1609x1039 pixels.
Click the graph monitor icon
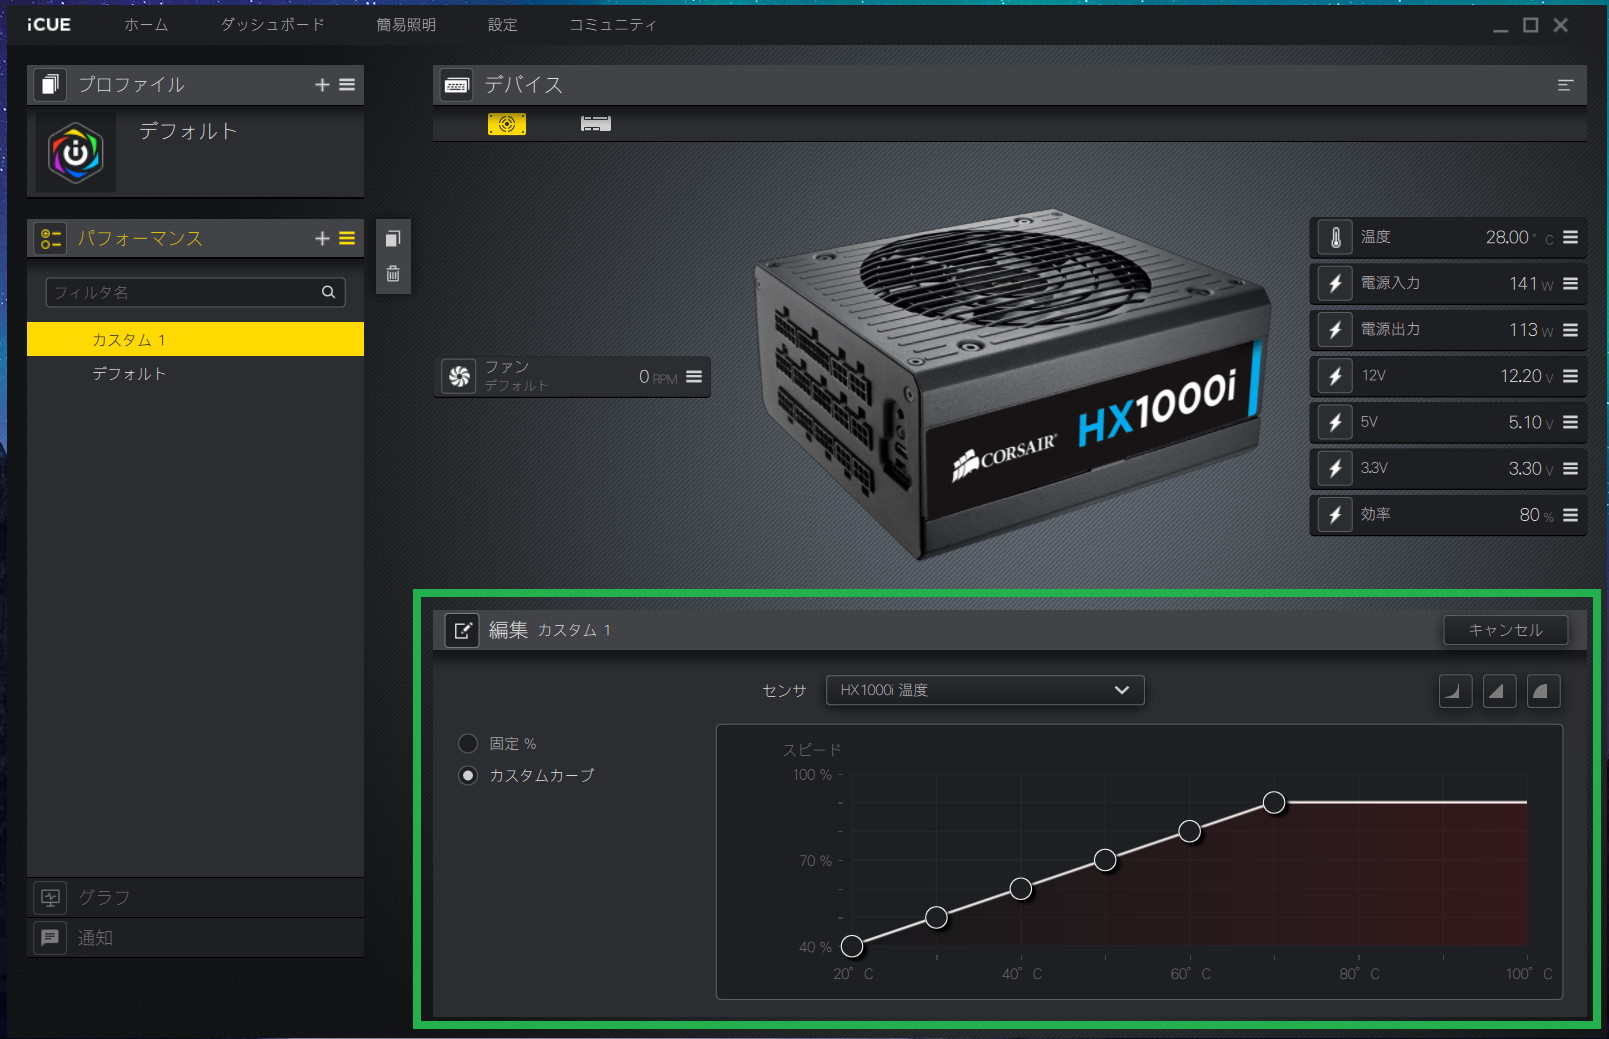[x=50, y=898]
